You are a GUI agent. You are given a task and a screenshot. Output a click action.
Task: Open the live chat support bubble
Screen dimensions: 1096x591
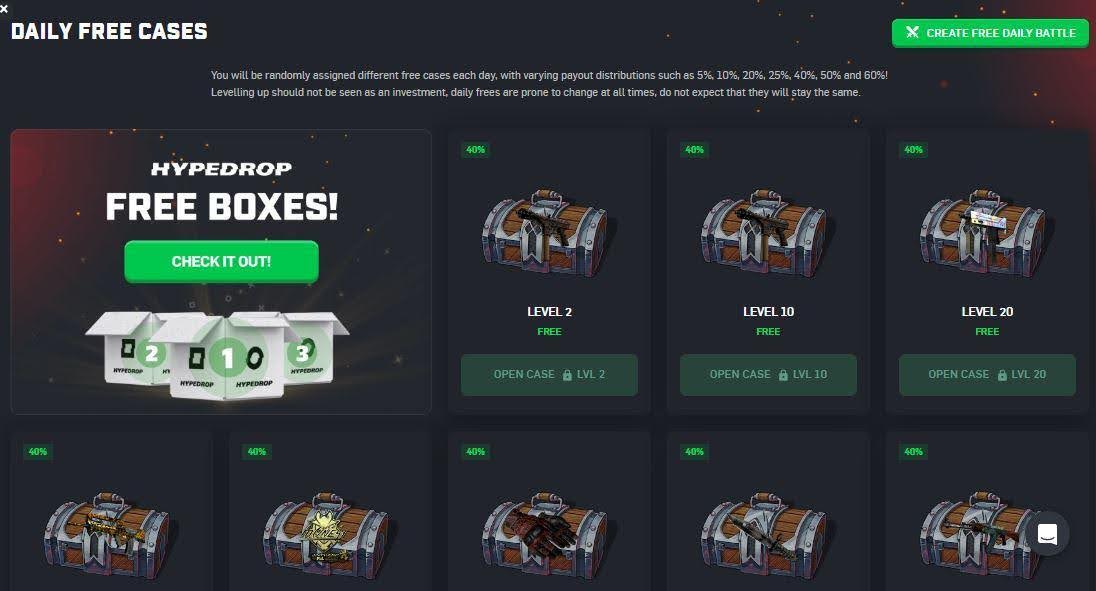tap(1047, 534)
